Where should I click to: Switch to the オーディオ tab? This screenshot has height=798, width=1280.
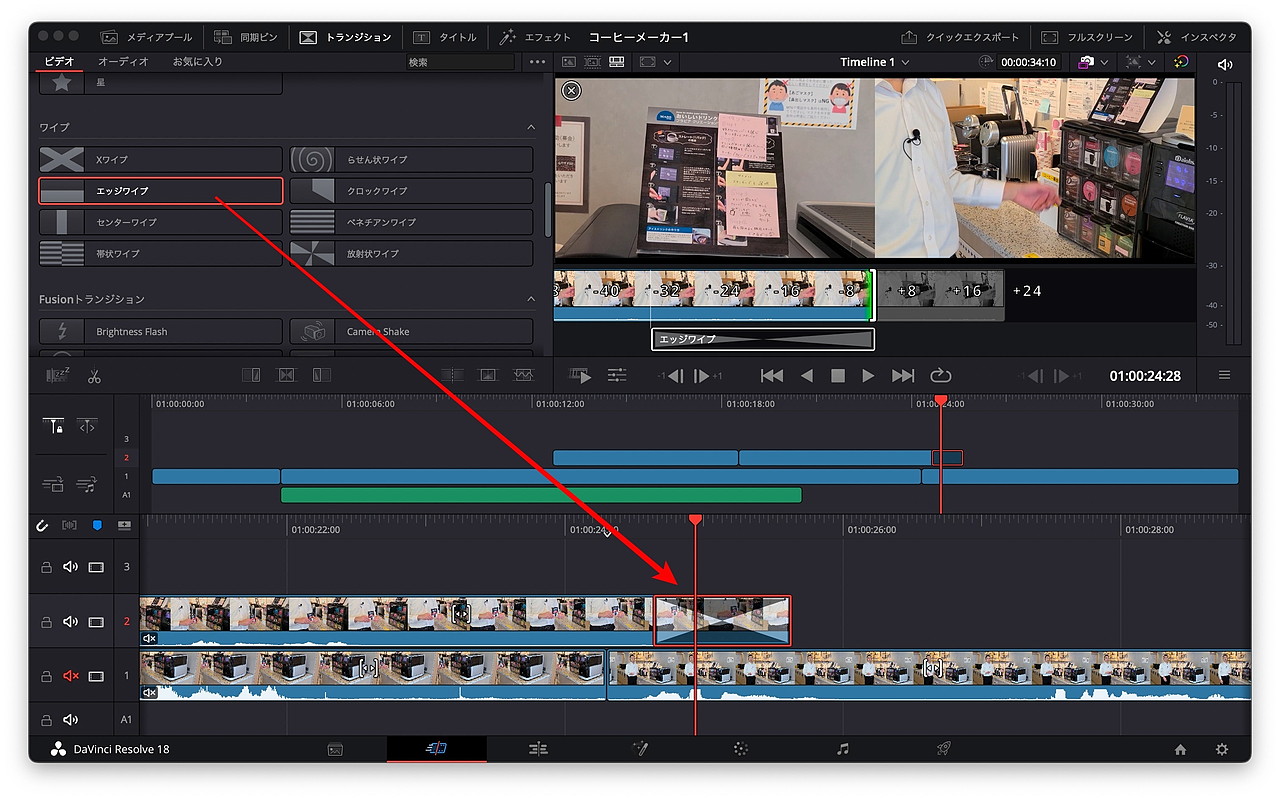click(123, 62)
